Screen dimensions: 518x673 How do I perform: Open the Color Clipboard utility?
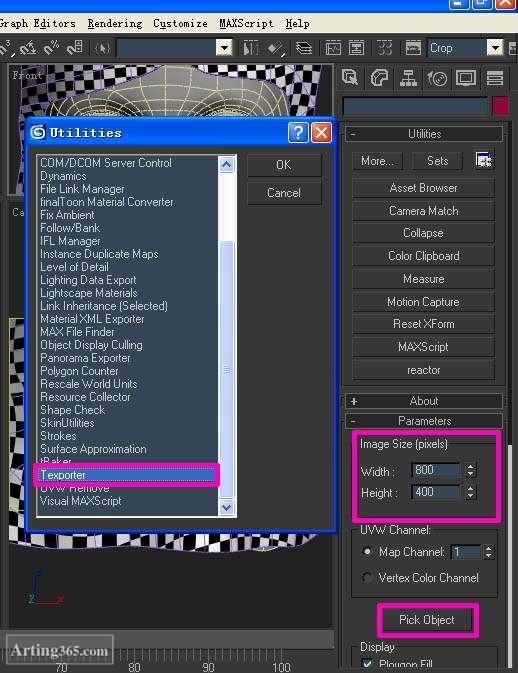(x=424, y=256)
